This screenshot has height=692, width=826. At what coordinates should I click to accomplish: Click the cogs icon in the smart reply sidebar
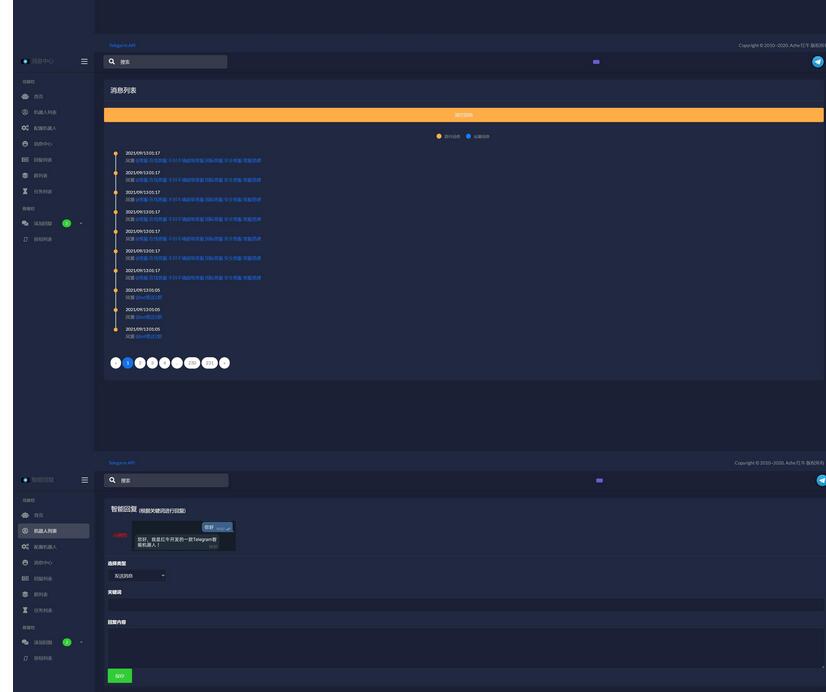point(25,547)
